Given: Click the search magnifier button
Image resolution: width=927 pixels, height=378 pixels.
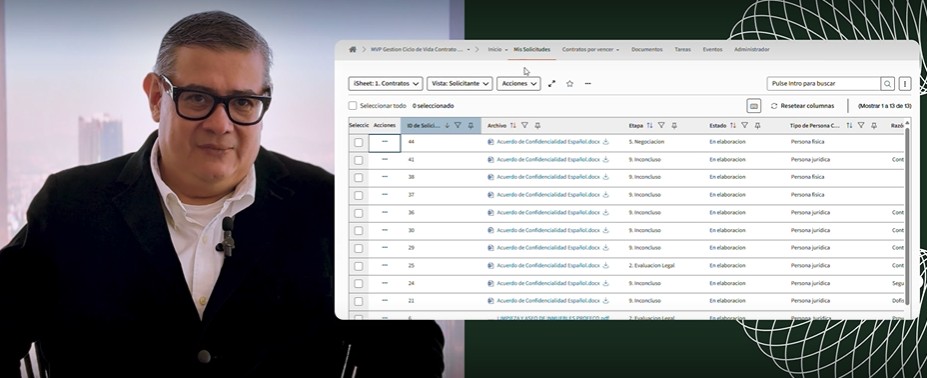Looking at the screenshot, I should pyautogui.click(x=887, y=84).
